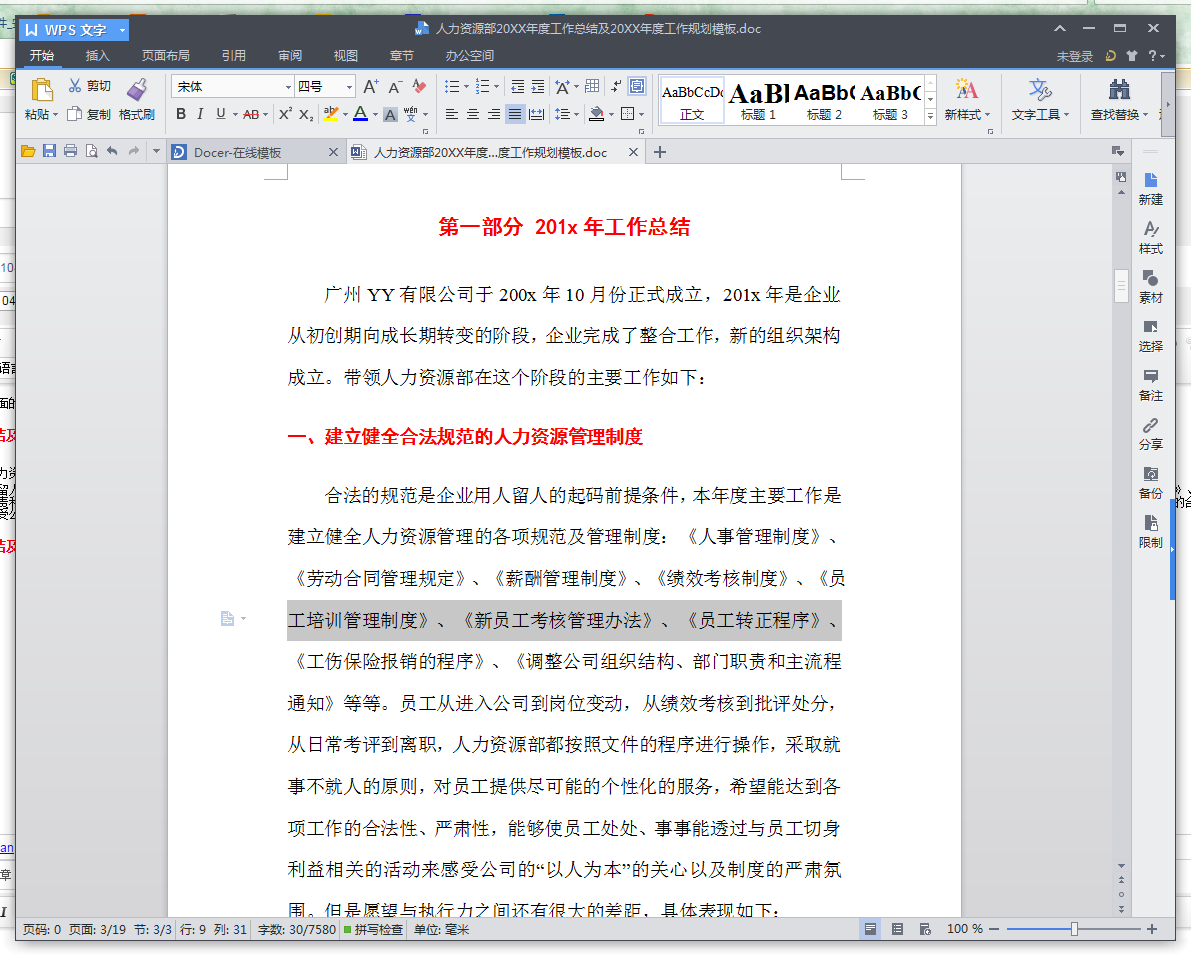The image size is (1191, 956).
Task: Click the clear formatting eraser icon
Action: [x=420, y=87]
